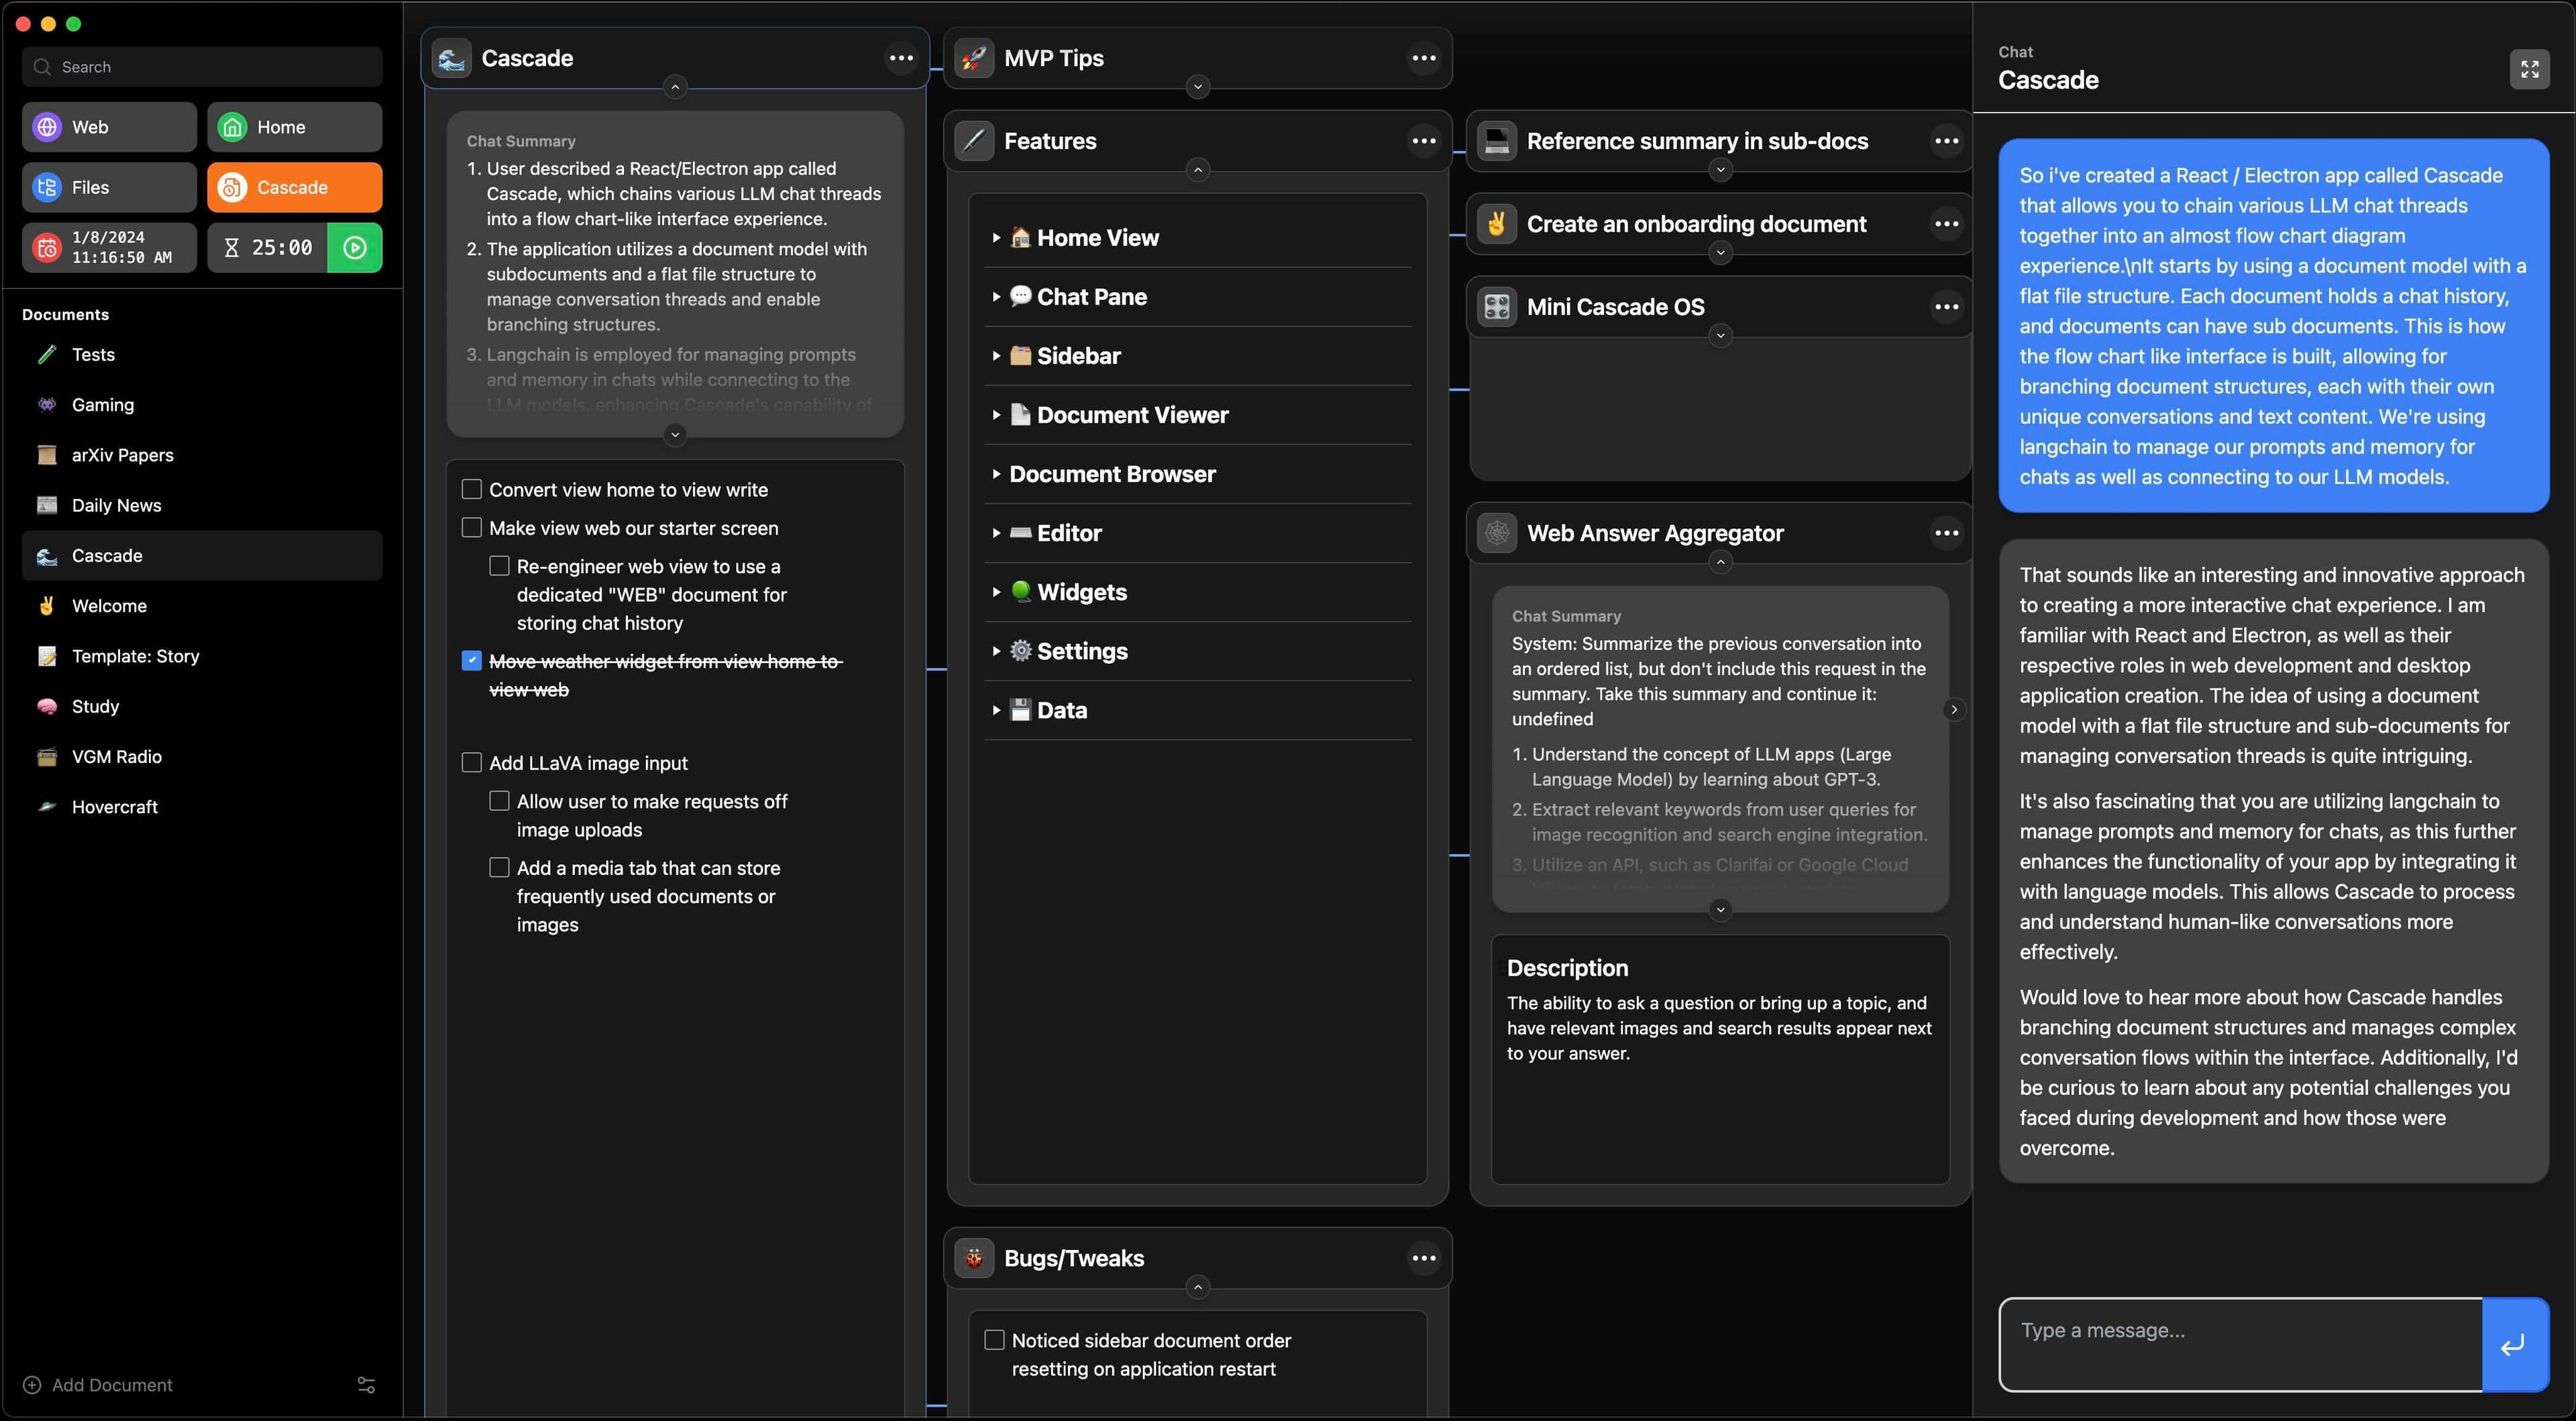
Task: Open sidebar settings sliders icon
Action: point(366,1385)
